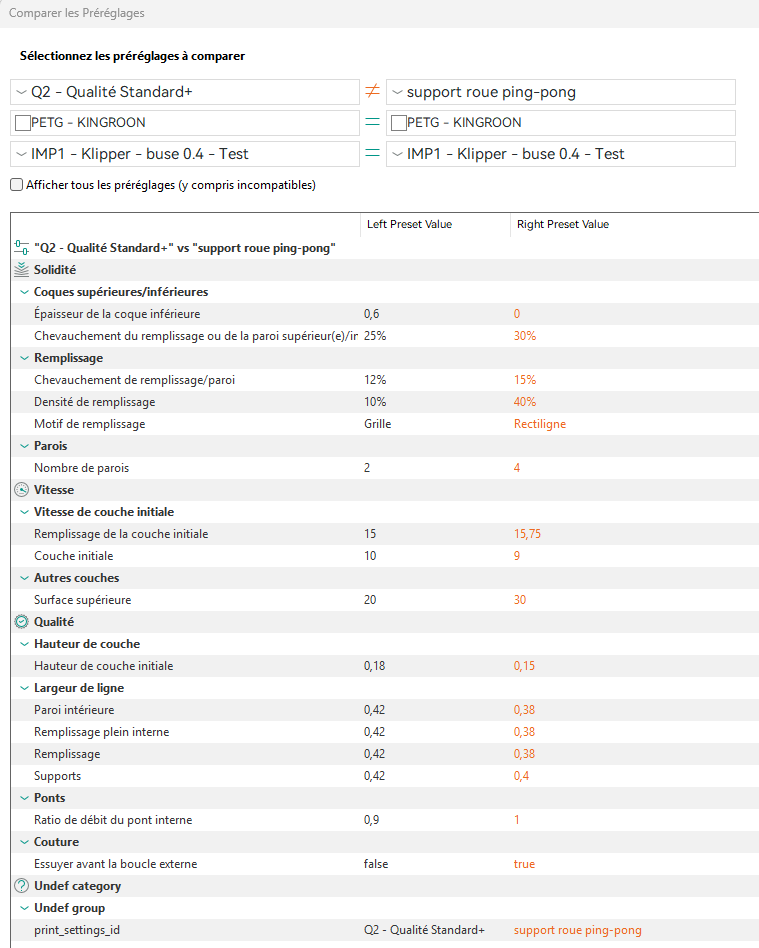Click the process preset comparison header icon
This screenshot has height=948, width=759.
[x=21, y=247]
